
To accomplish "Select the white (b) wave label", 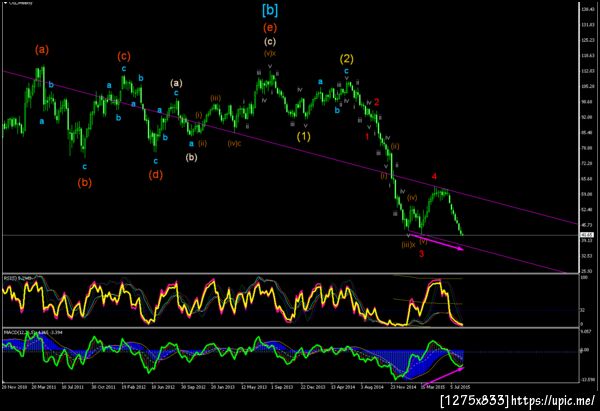I will click(x=191, y=157).
